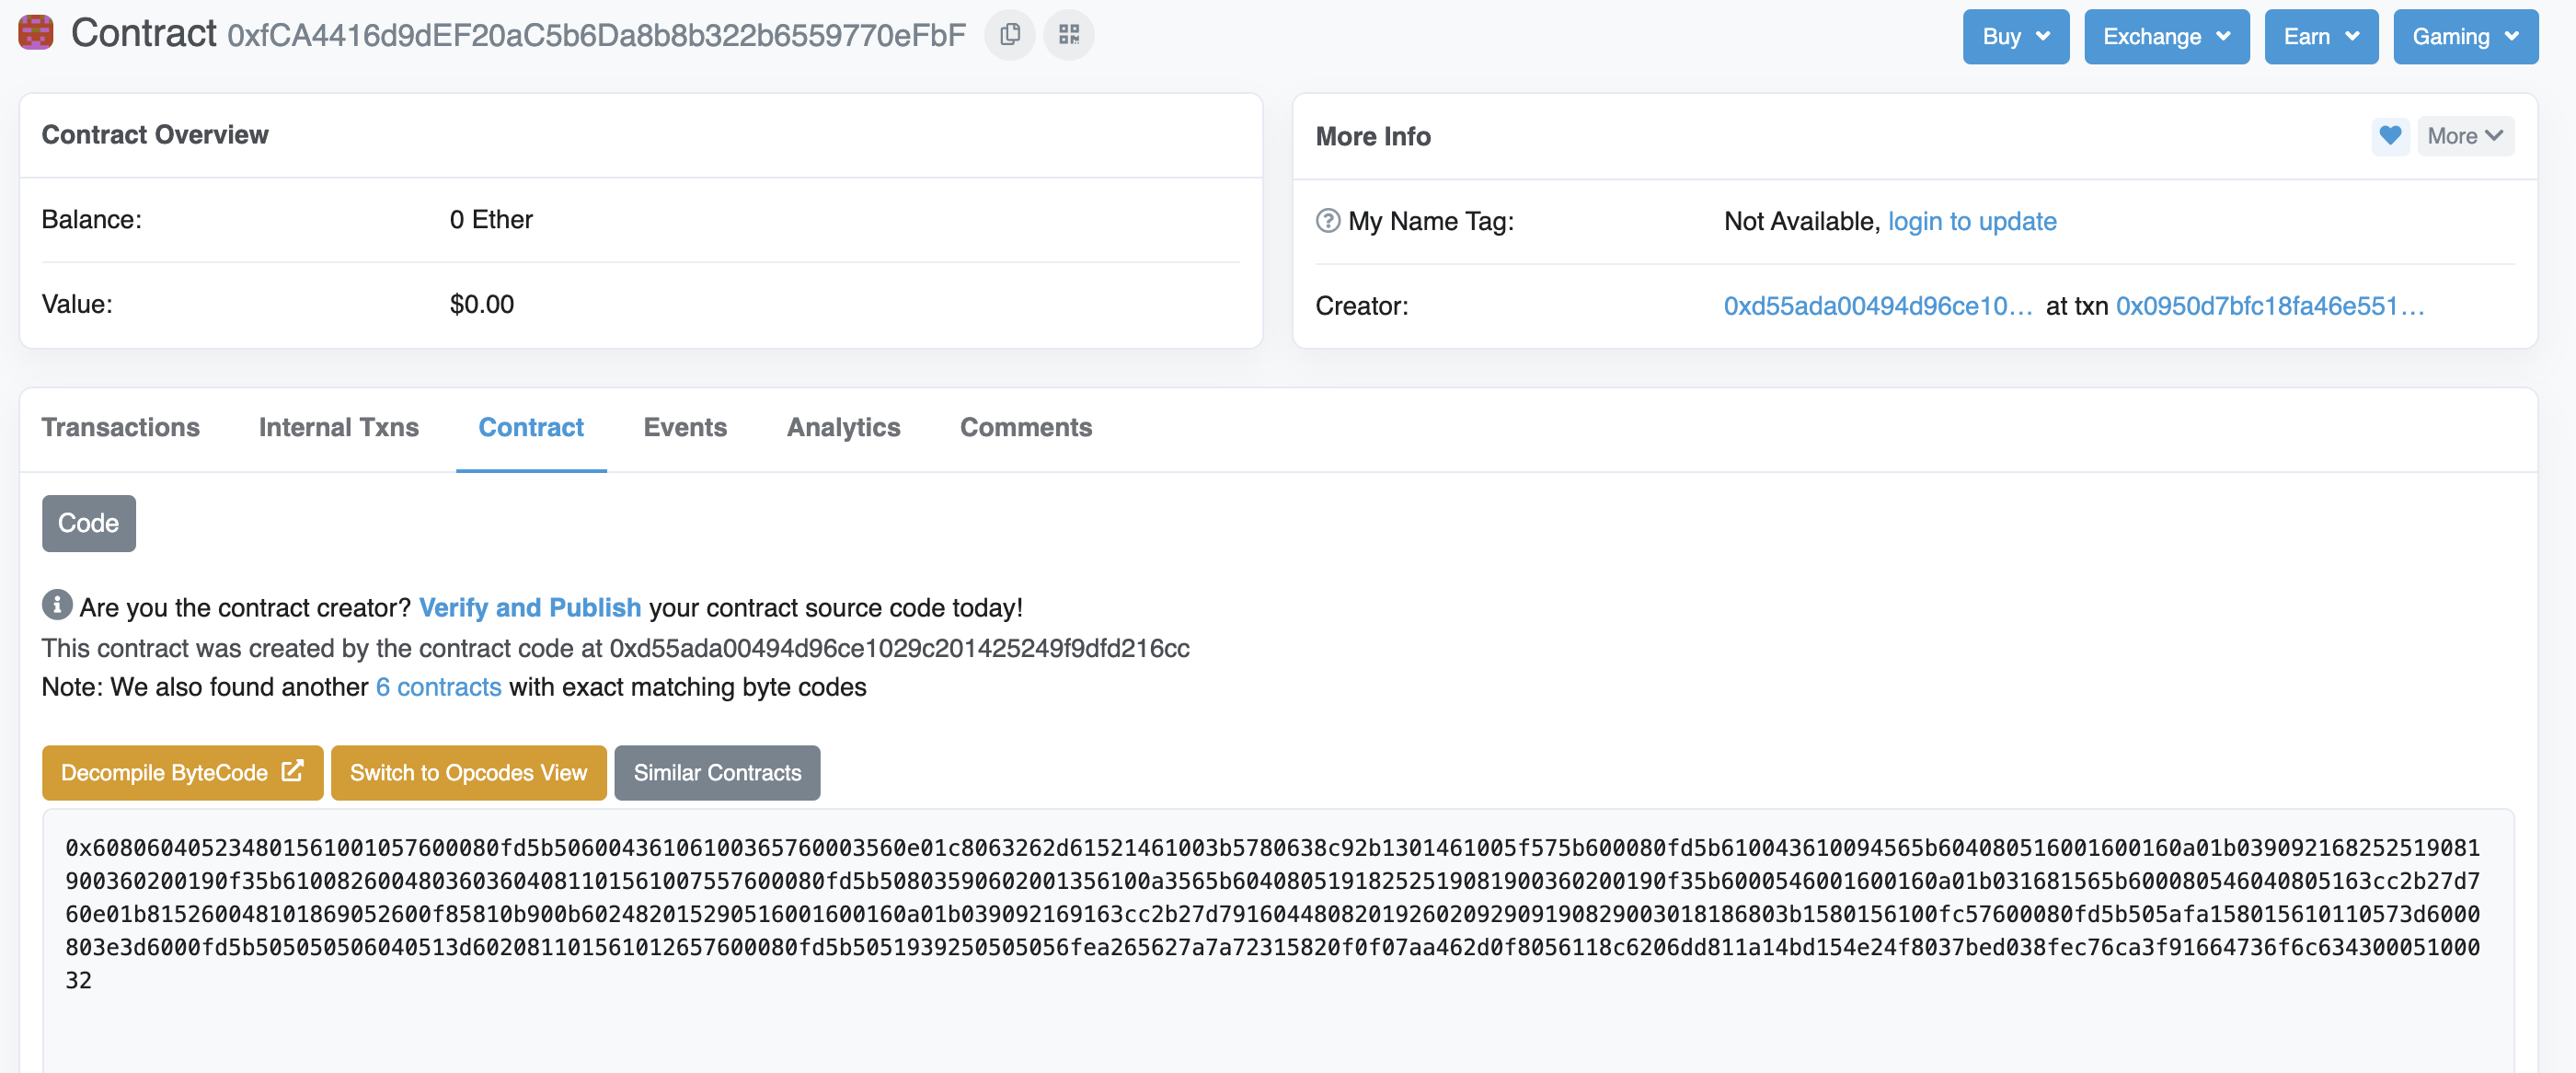
Task: Add address to favorites with heart icon
Action: coord(2389,135)
